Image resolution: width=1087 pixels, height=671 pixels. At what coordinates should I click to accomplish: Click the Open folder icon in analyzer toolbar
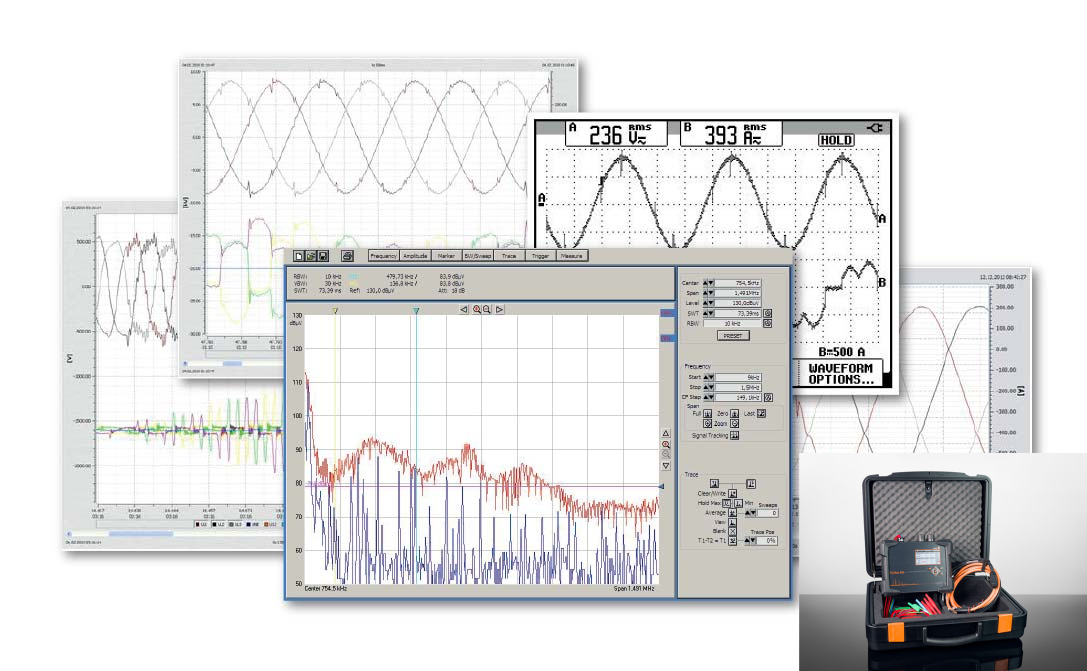click(x=311, y=256)
